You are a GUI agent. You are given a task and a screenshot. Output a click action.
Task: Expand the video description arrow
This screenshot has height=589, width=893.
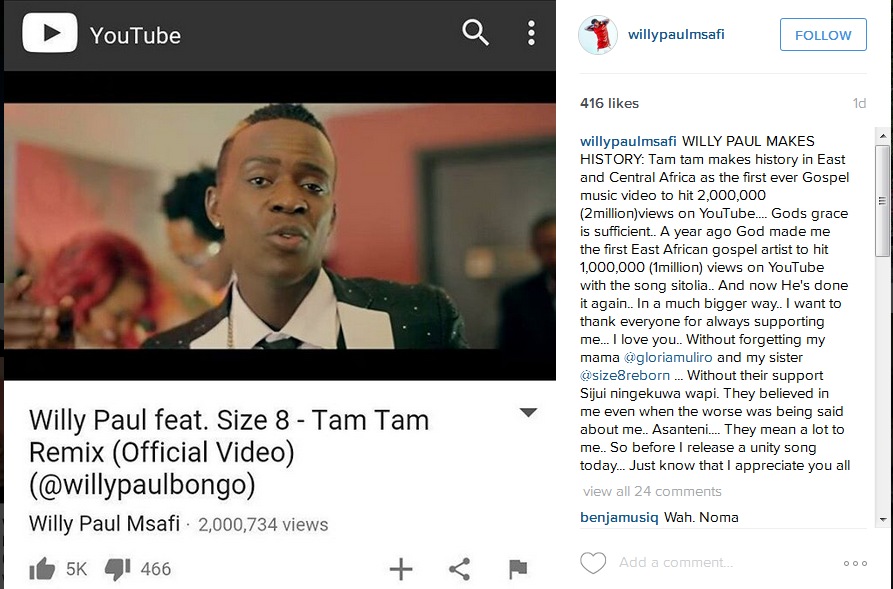click(529, 412)
